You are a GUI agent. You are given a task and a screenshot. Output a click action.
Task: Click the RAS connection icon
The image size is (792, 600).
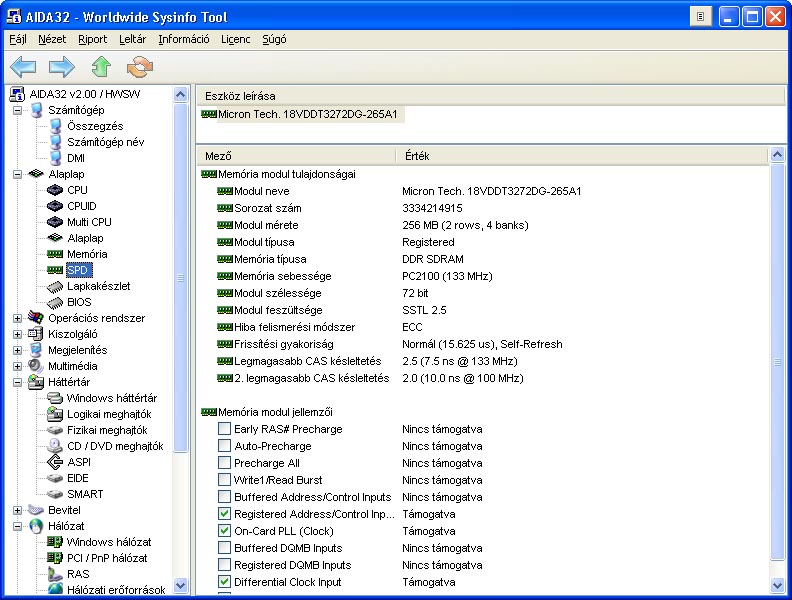pyautogui.click(x=55, y=574)
